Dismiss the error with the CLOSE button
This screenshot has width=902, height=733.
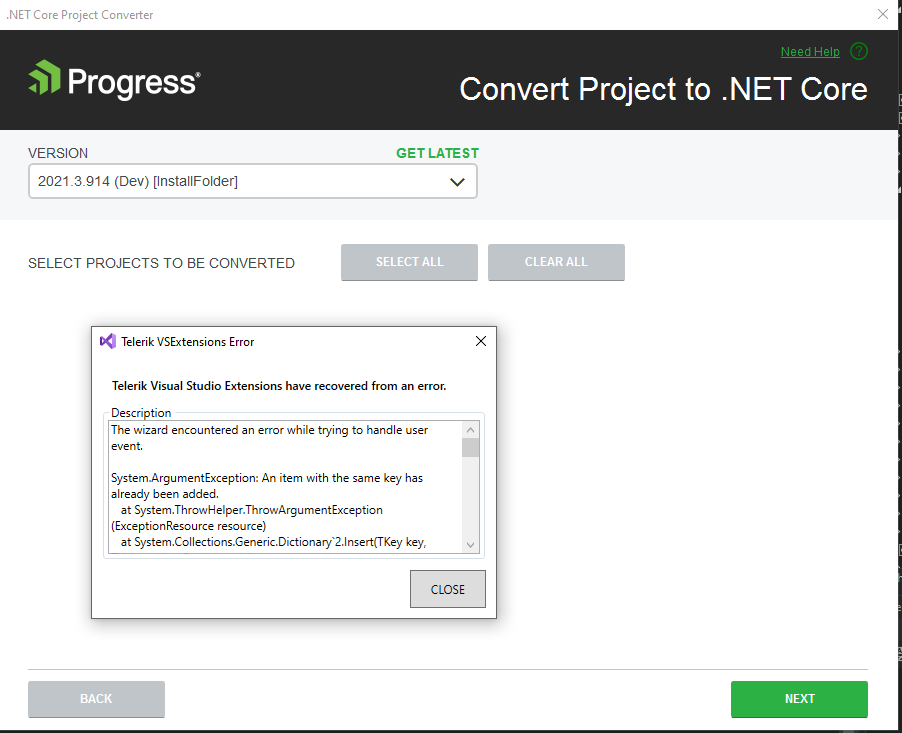(447, 589)
